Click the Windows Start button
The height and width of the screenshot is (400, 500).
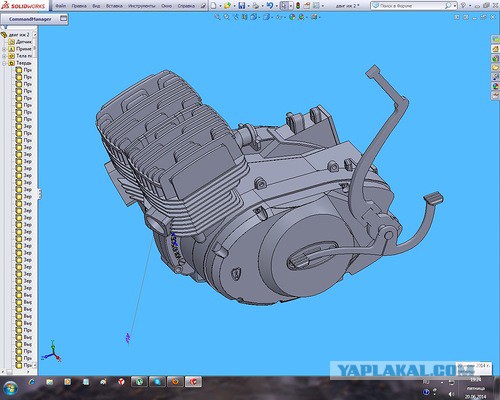(x=10, y=387)
